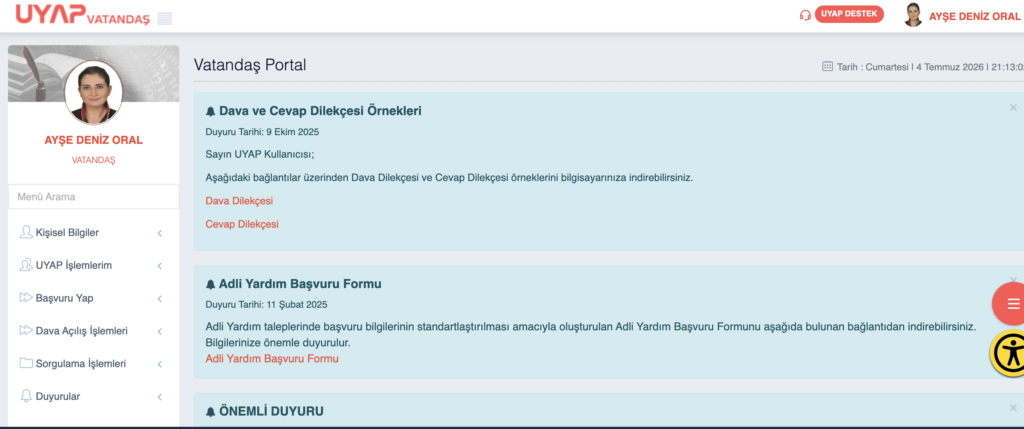Click bell icon of Dava ve Cevap Dilekçesi announcement
Viewport: 1024px width, 429px height.
[210, 111]
